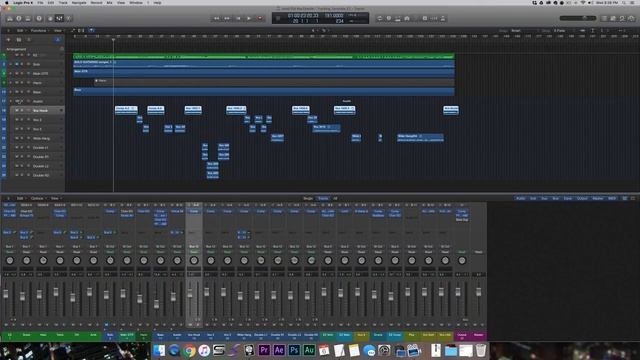Mute the Double R2 track
The height and width of the screenshot is (360, 640).
(x=17, y=175)
